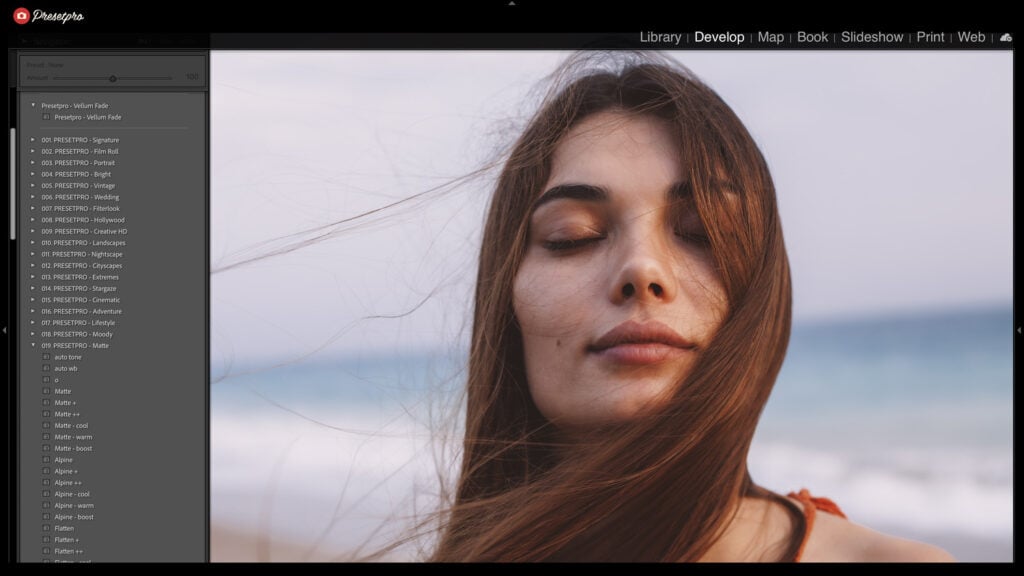Viewport: 1024px width, 576px height.
Task: Click the preview icon beside Presetpro - Vellum Fade
Action: coord(46,116)
